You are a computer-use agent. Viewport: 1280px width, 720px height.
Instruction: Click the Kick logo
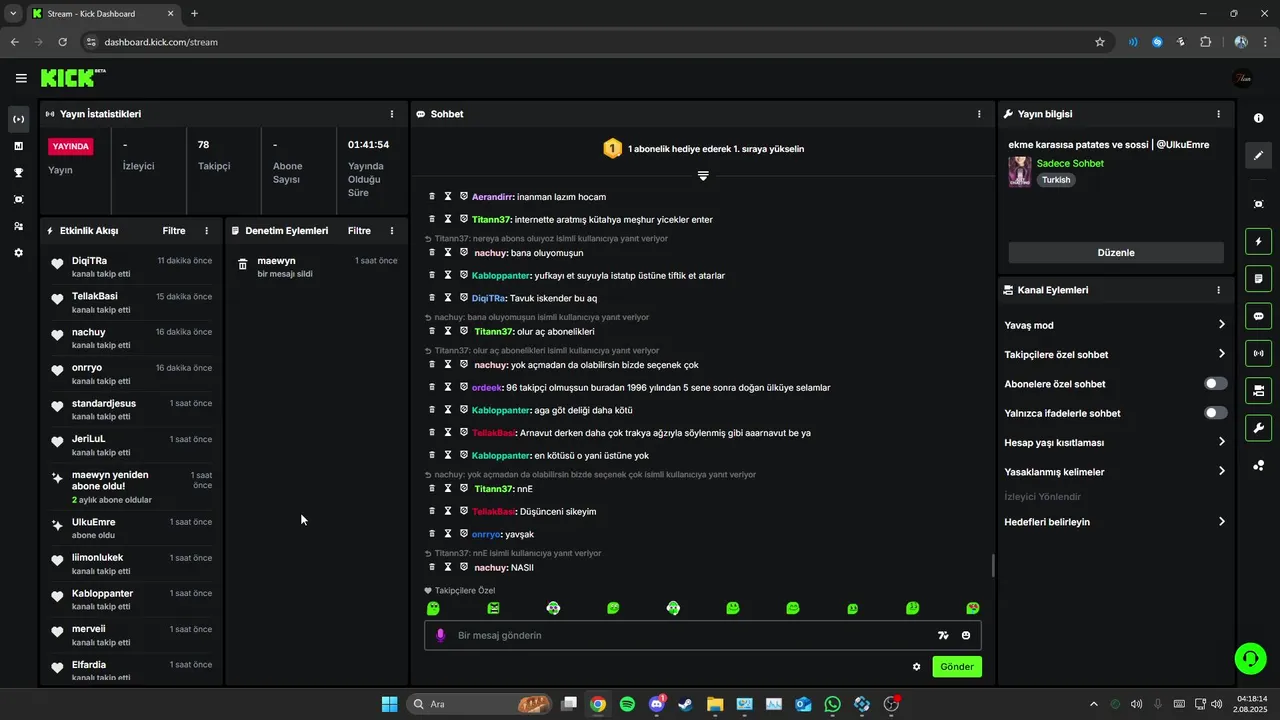click(73, 78)
